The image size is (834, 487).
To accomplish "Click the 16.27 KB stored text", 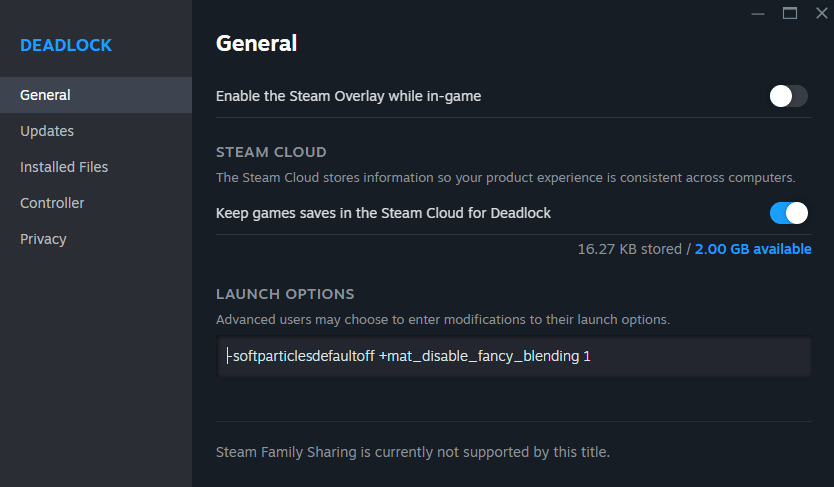I will coord(628,249).
